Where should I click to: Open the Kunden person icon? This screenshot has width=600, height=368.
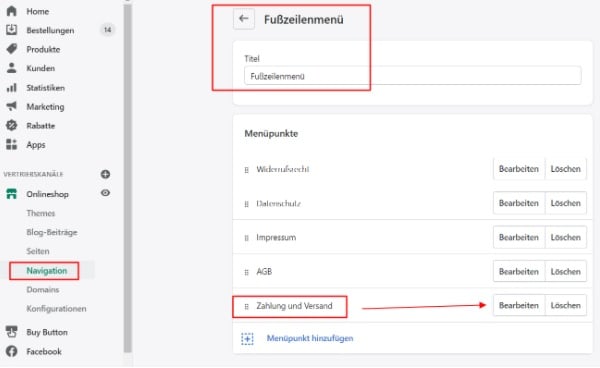(11, 68)
